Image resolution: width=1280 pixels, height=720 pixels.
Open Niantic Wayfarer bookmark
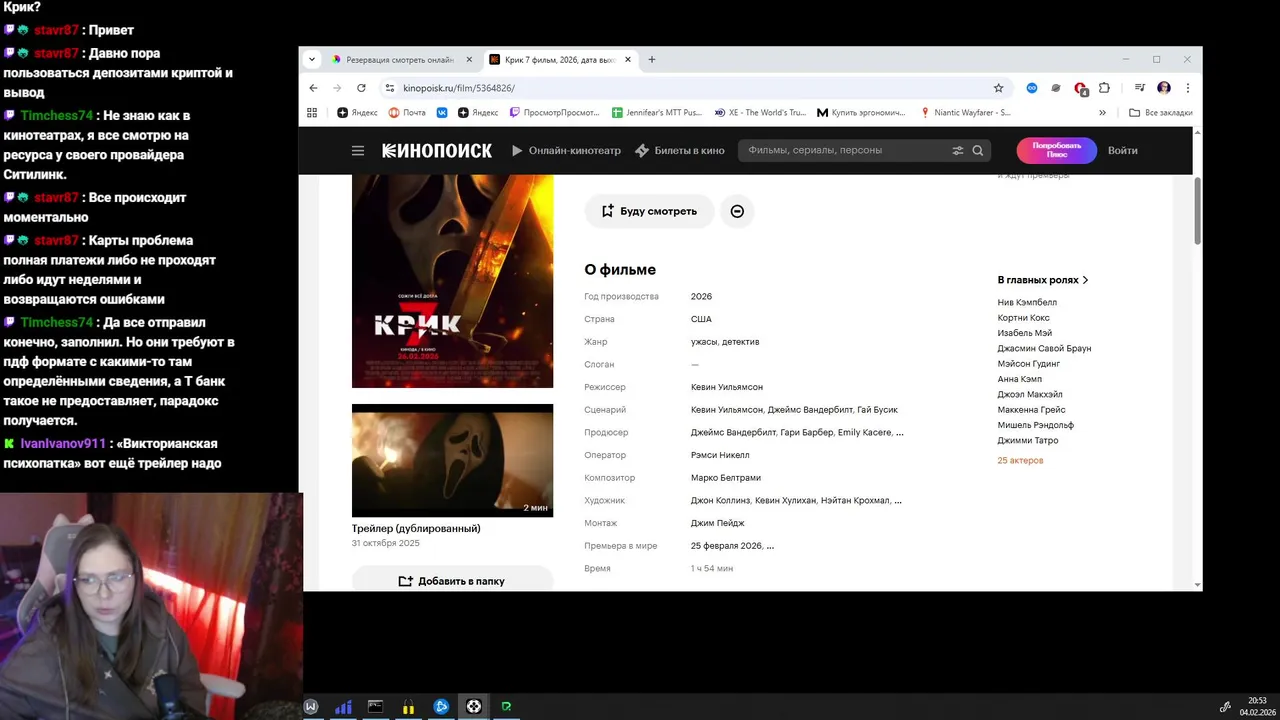[966, 113]
